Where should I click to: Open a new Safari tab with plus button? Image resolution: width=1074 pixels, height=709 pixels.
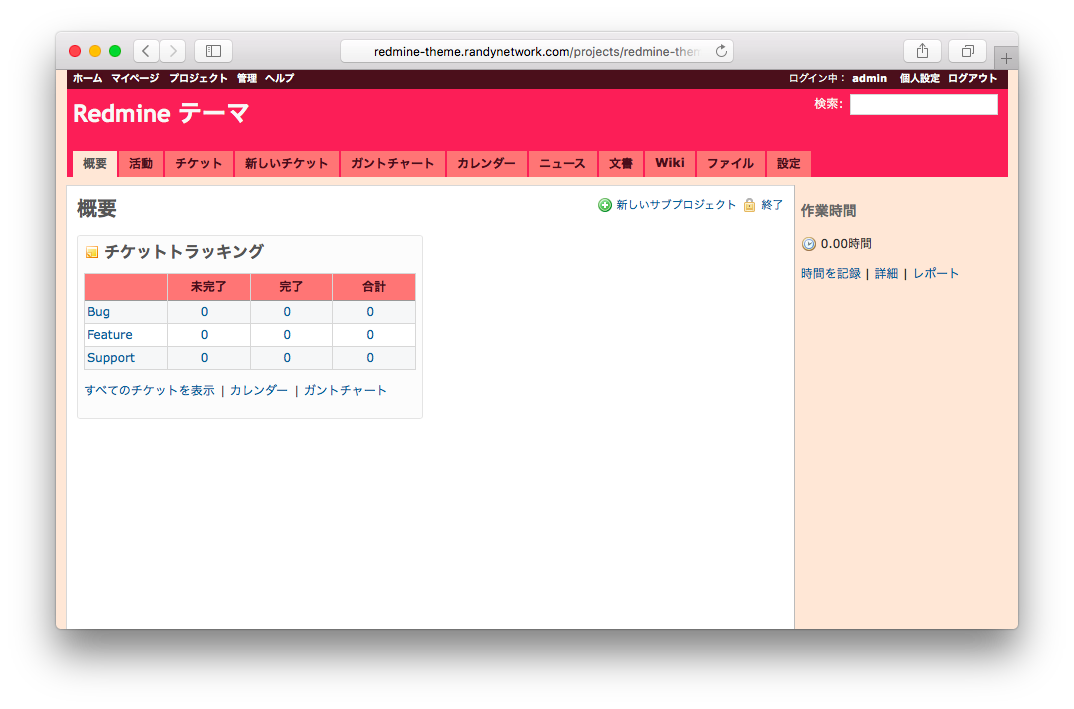tap(1005, 58)
